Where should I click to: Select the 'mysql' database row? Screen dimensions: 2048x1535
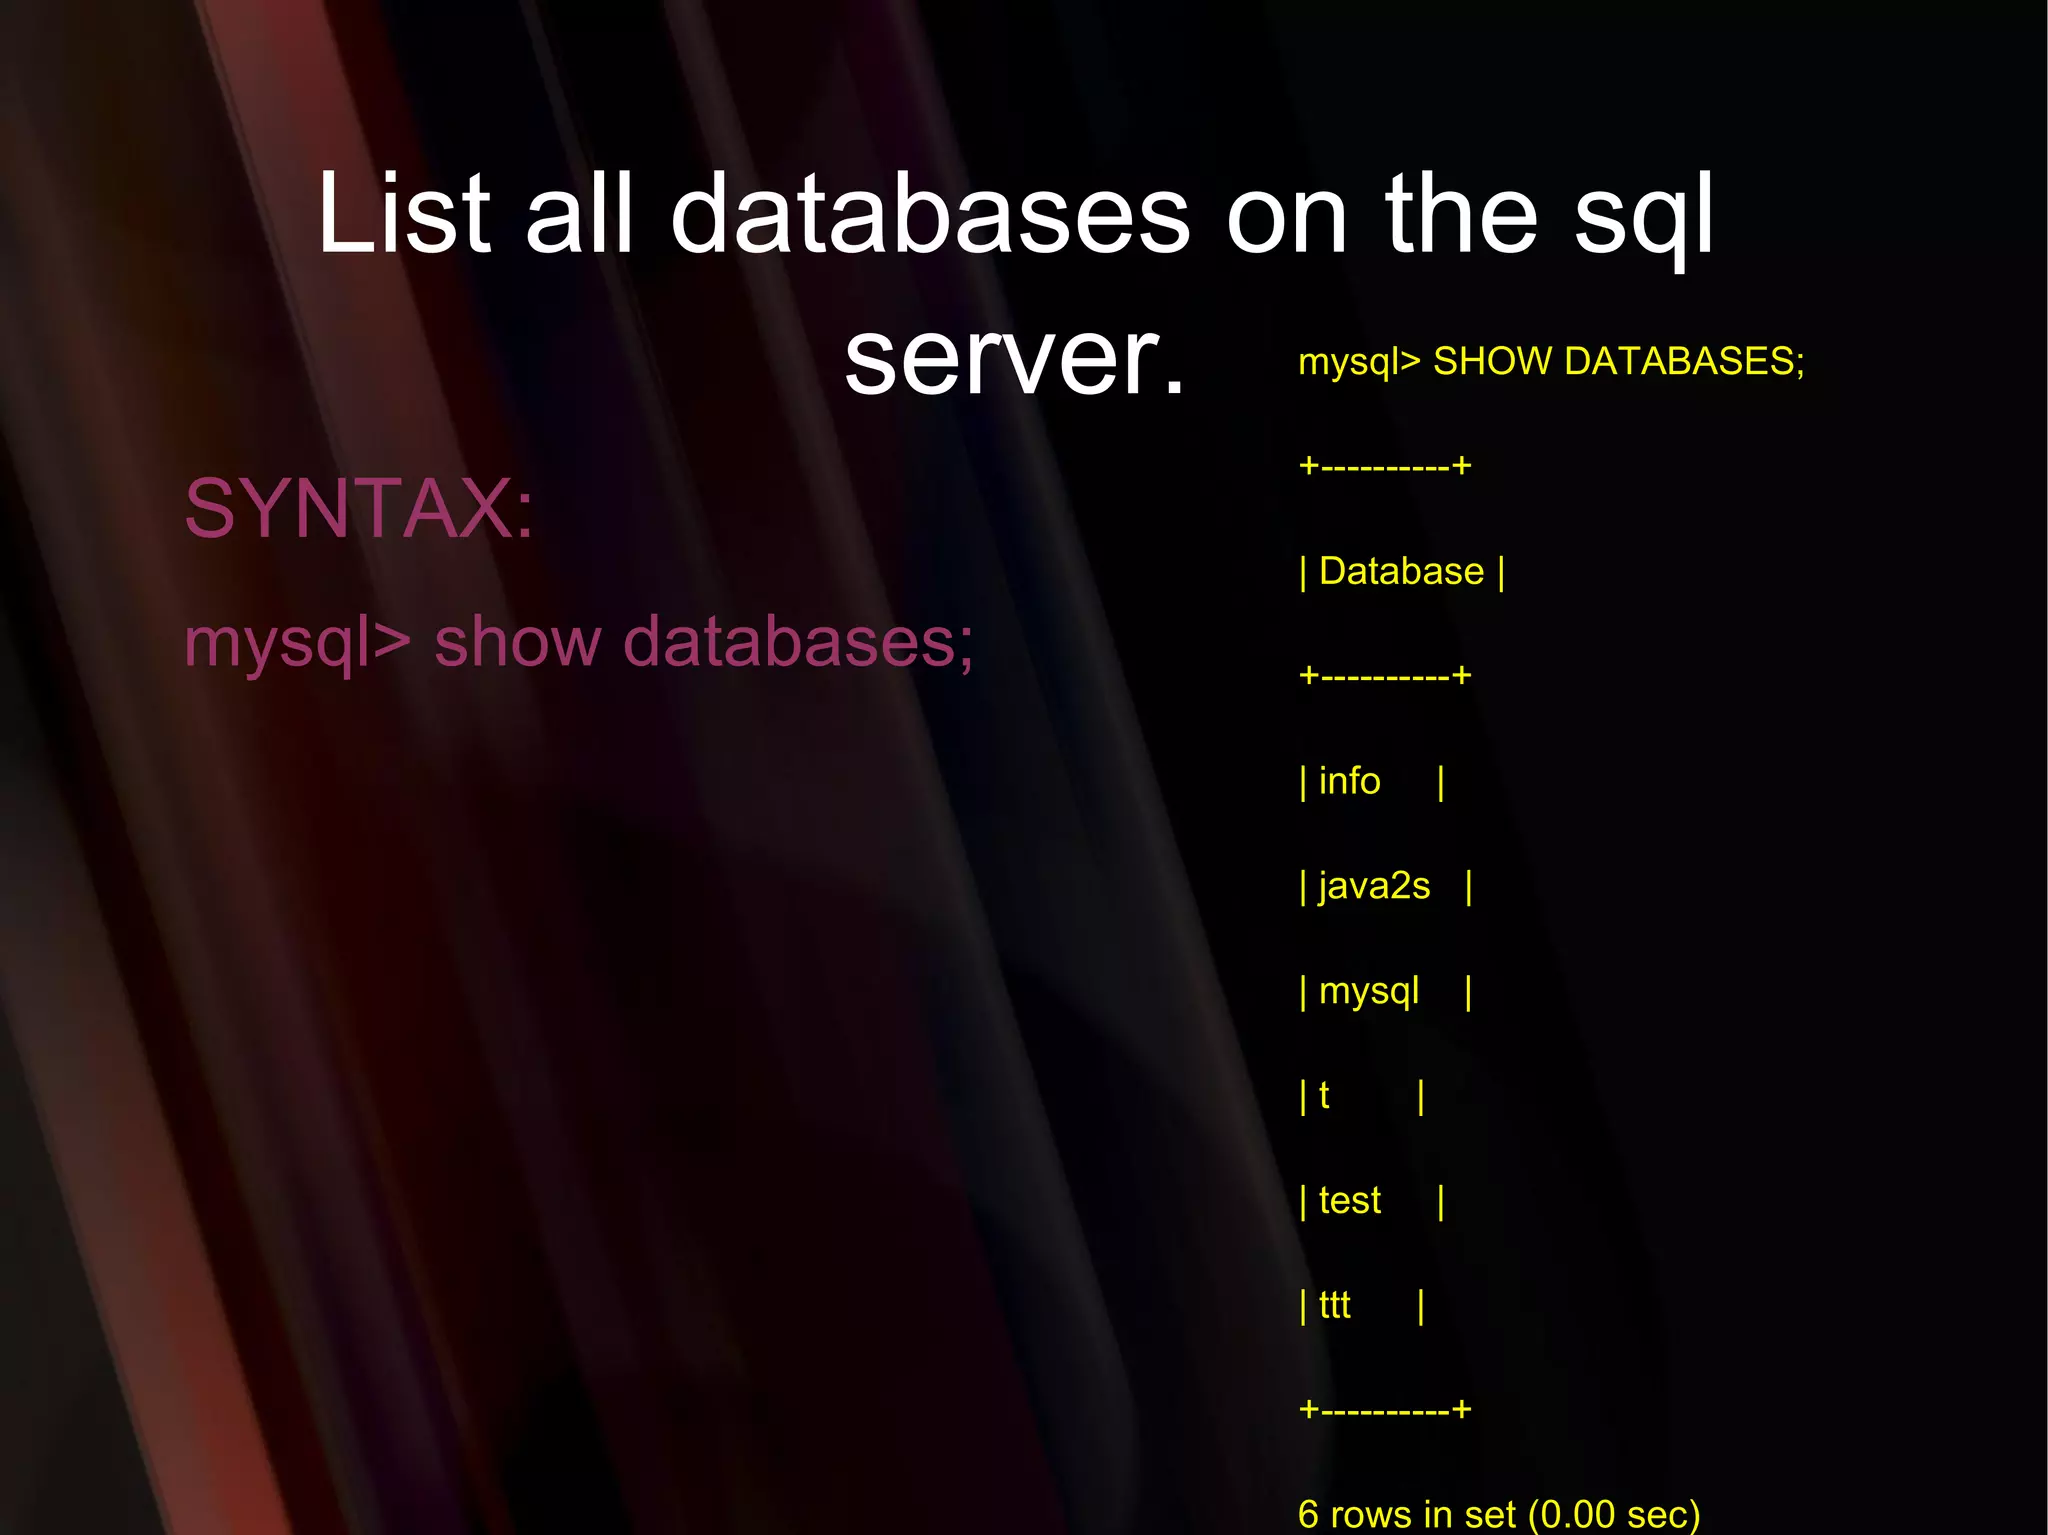pos(1385,992)
